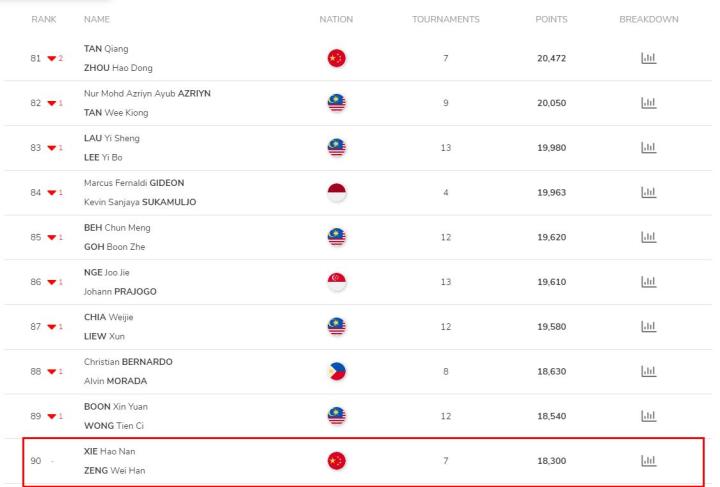Click the Indonesia flag for Gideon pair
The image size is (720, 487).
(337, 192)
